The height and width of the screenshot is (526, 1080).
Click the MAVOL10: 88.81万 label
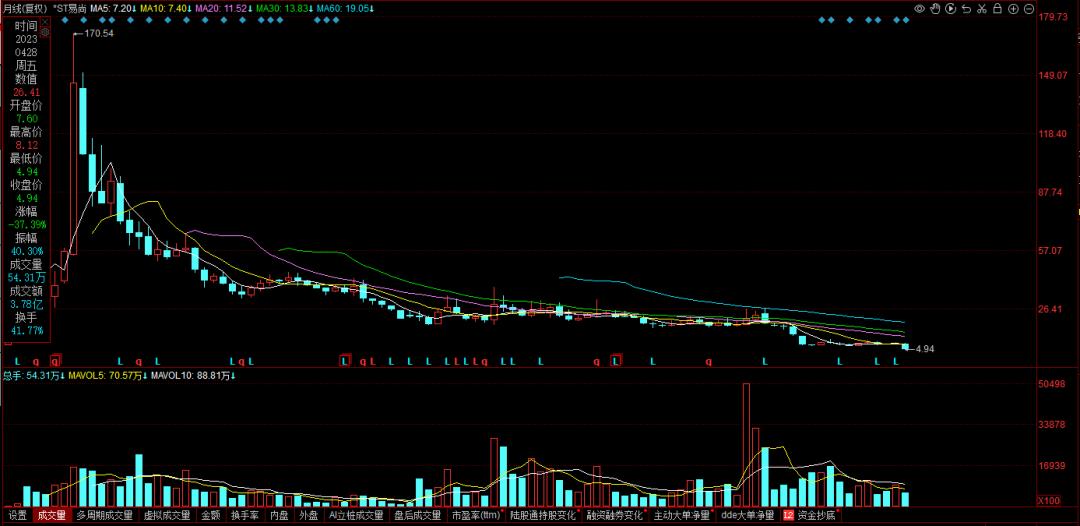click(x=194, y=376)
